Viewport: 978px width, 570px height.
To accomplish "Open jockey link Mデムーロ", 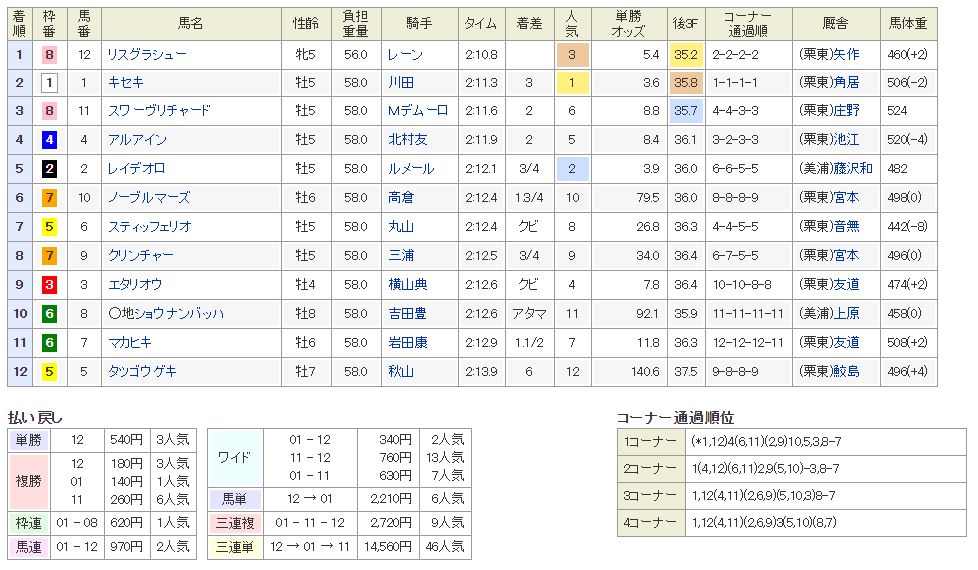I will coord(418,111).
